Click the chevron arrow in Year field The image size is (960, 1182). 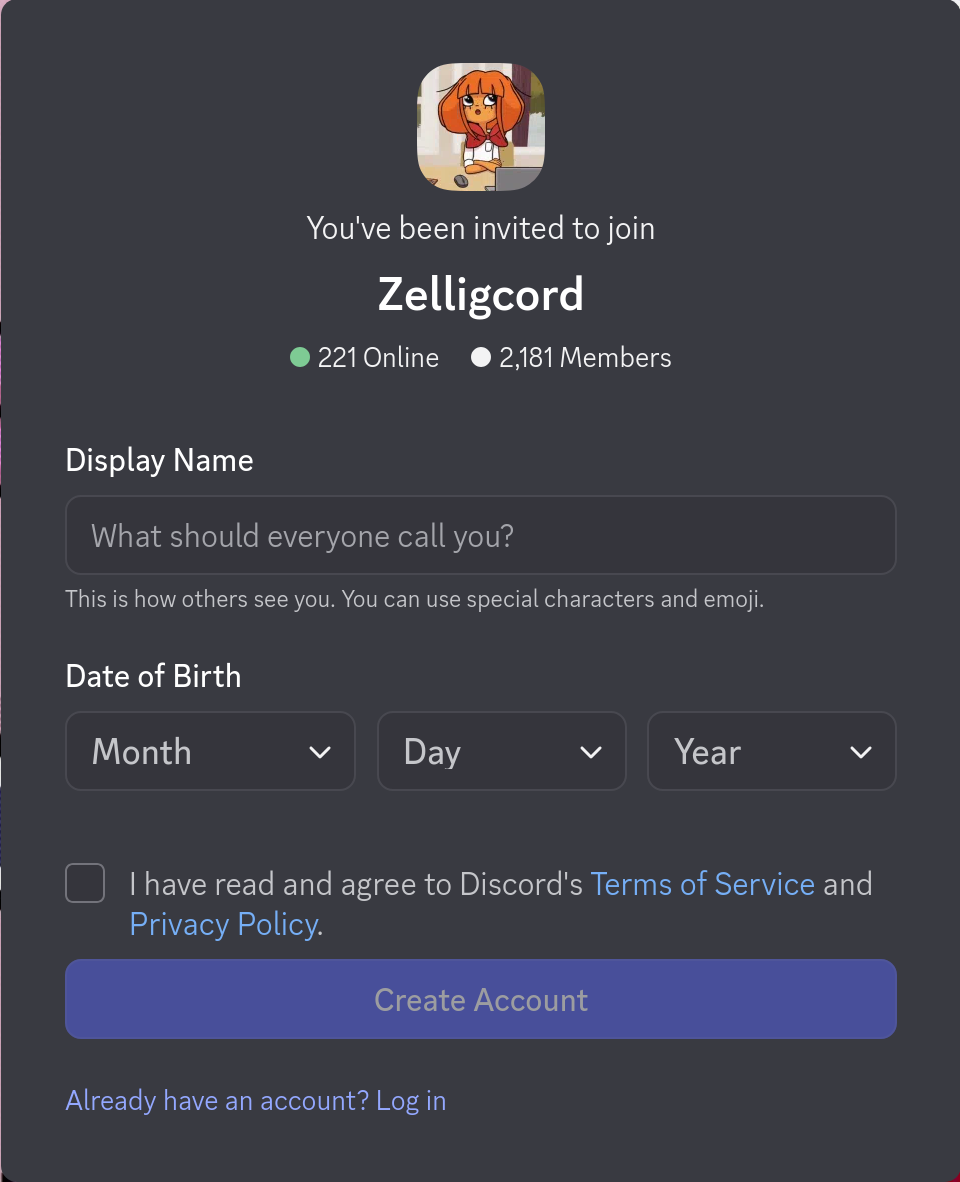pos(861,752)
